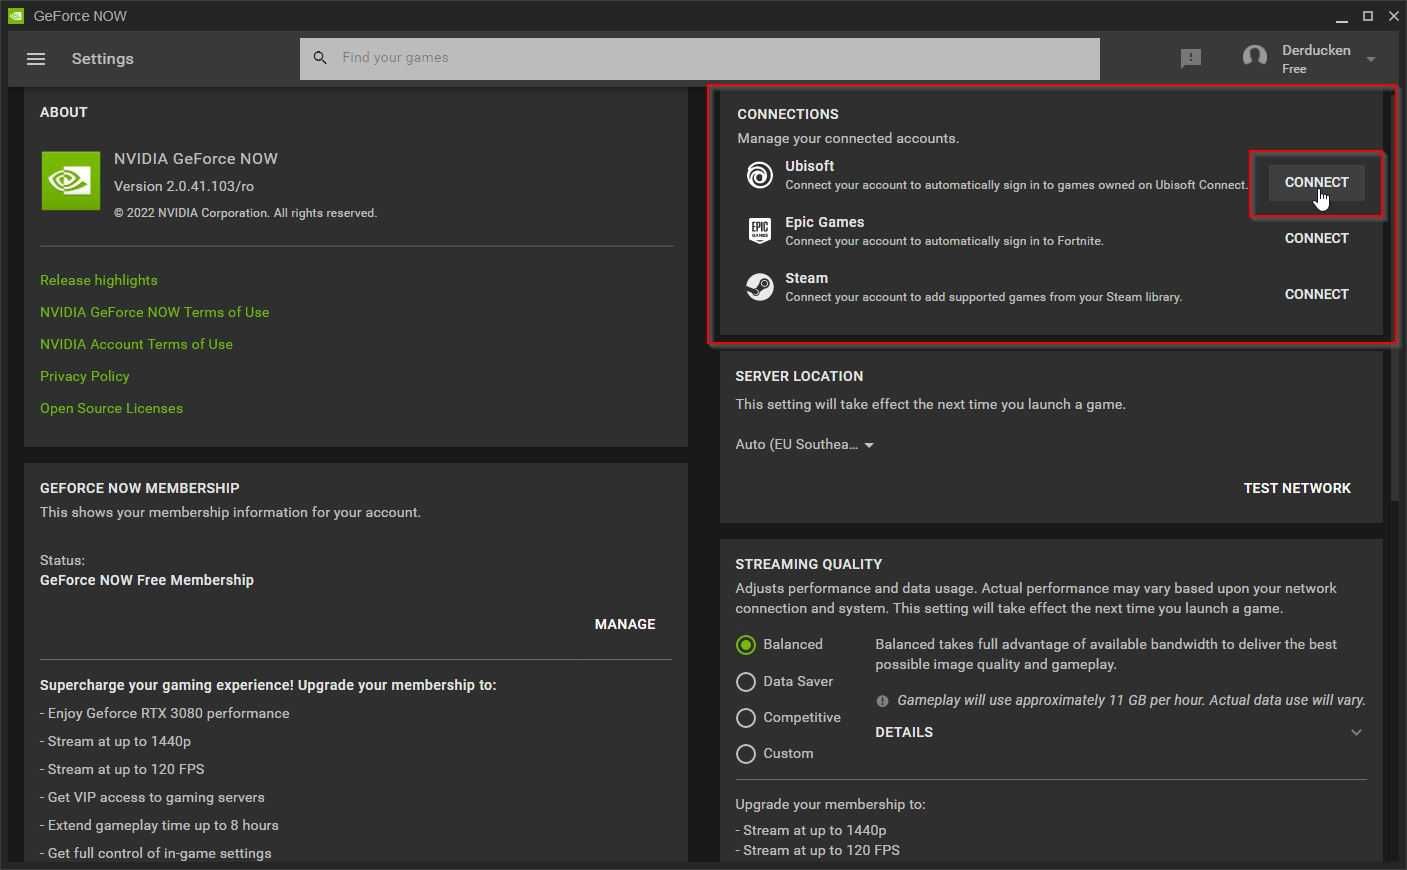Connect the Epic Games account
The height and width of the screenshot is (870, 1407).
(x=1316, y=239)
